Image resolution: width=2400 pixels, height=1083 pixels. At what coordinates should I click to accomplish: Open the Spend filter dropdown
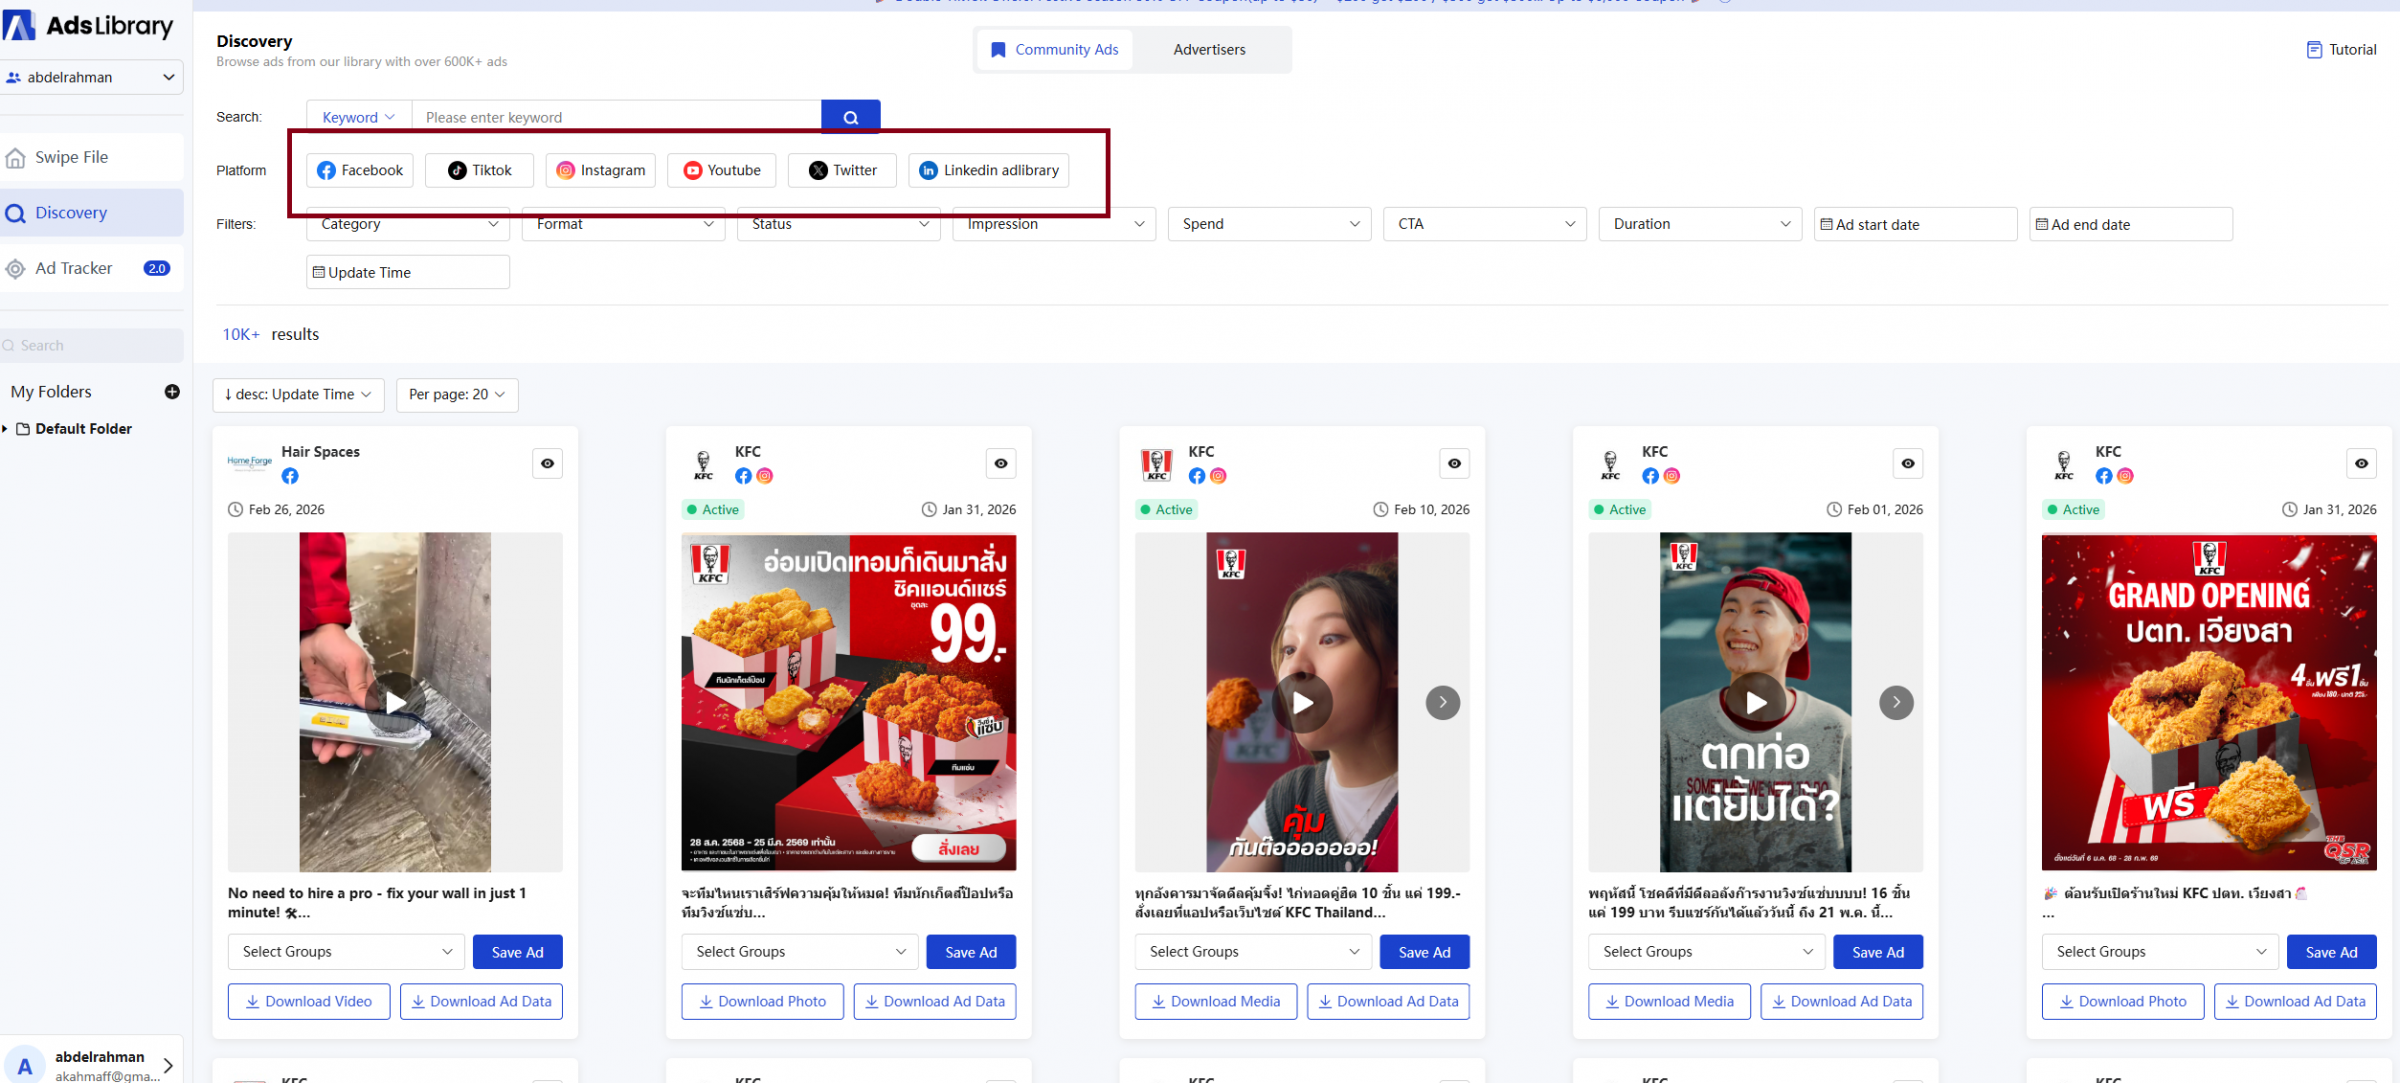click(x=1270, y=224)
